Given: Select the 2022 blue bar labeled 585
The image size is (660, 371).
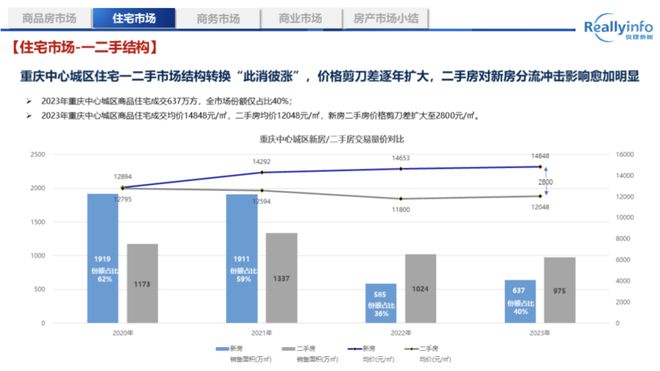Looking at the screenshot, I should point(381,303).
